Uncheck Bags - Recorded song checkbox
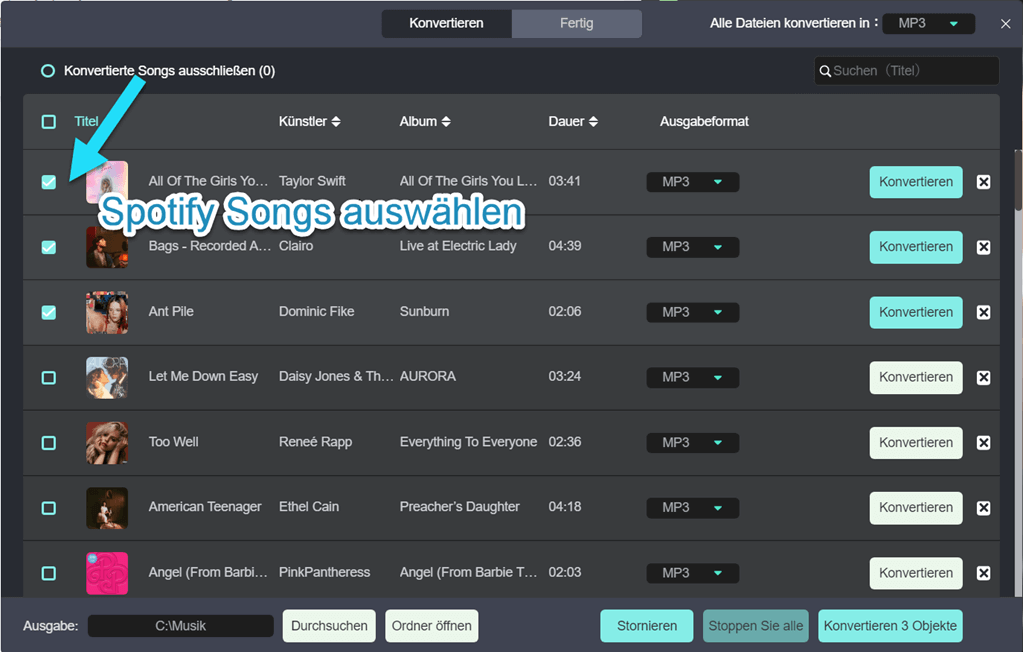This screenshot has width=1024, height=652. tap(48, 247)
